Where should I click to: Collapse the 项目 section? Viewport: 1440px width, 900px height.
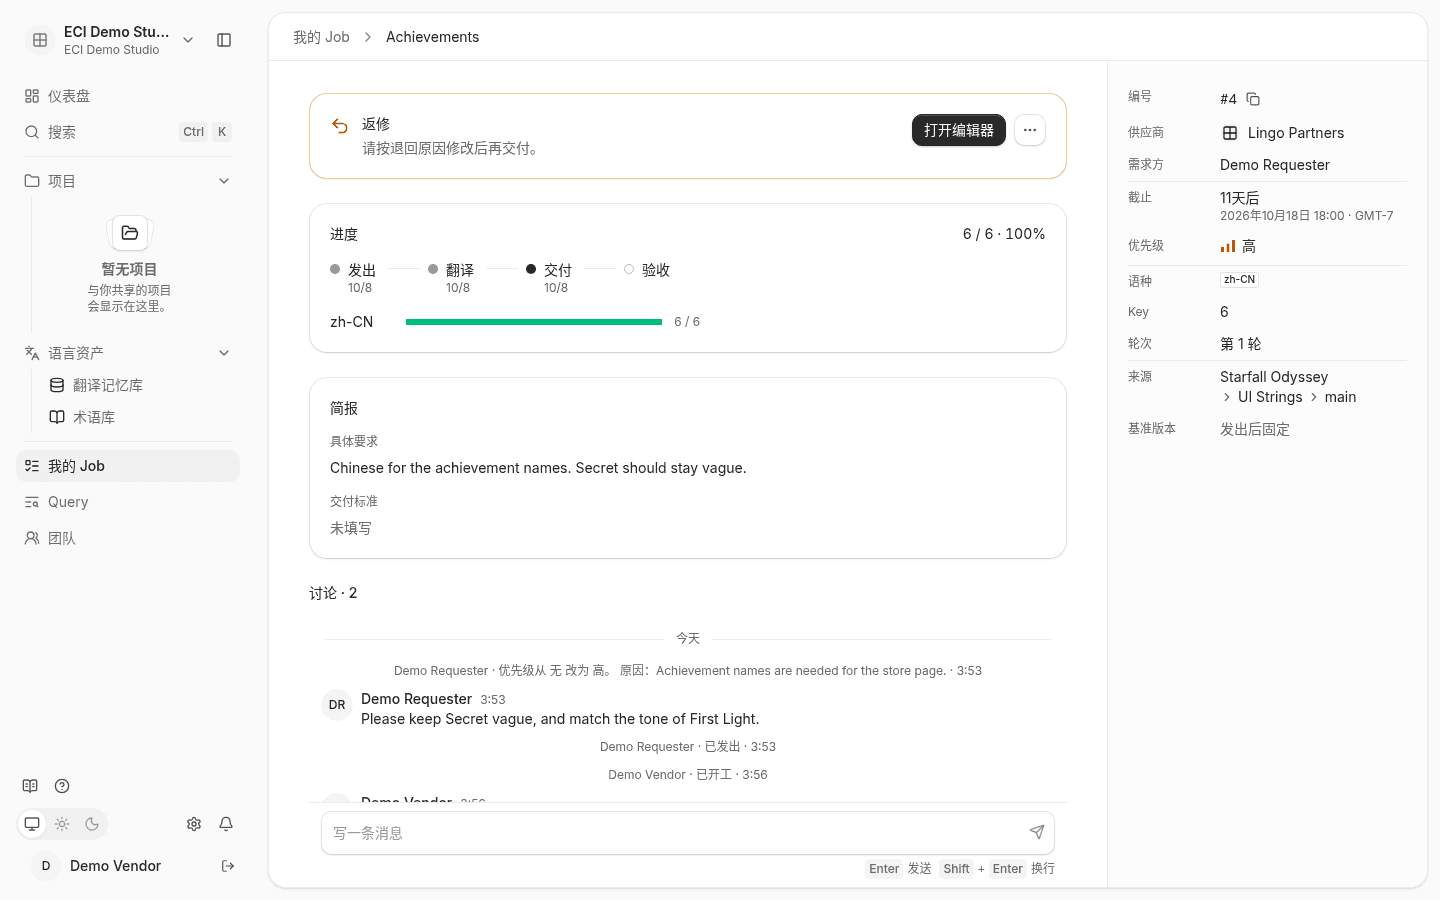224,181
